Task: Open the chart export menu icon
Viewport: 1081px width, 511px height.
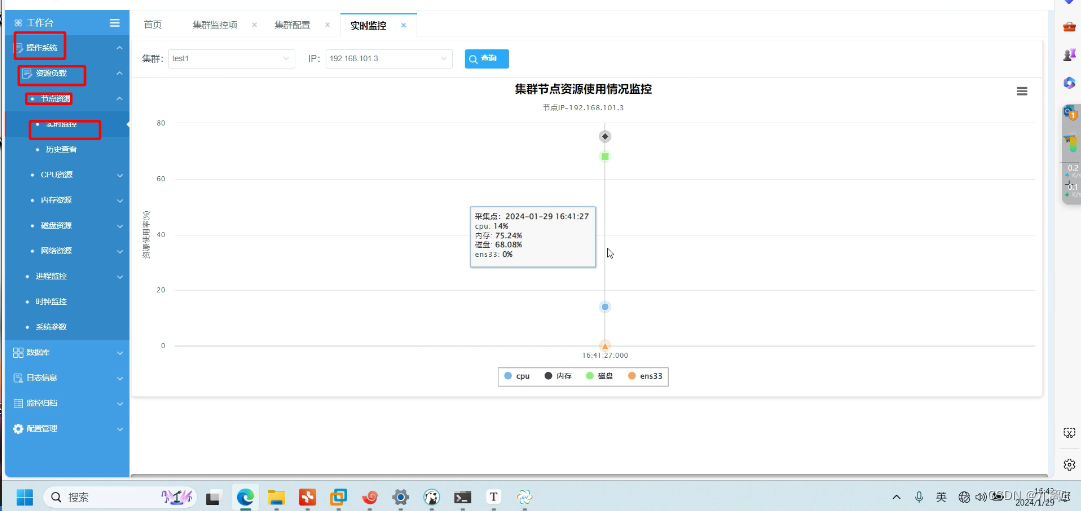Action: coord(1022,91)
